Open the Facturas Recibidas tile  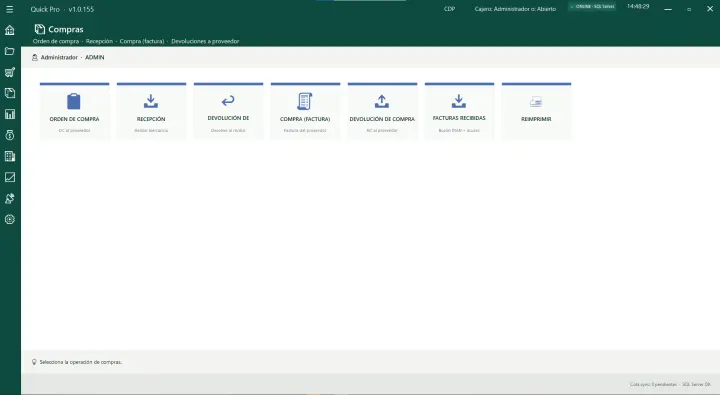[459, 112]
